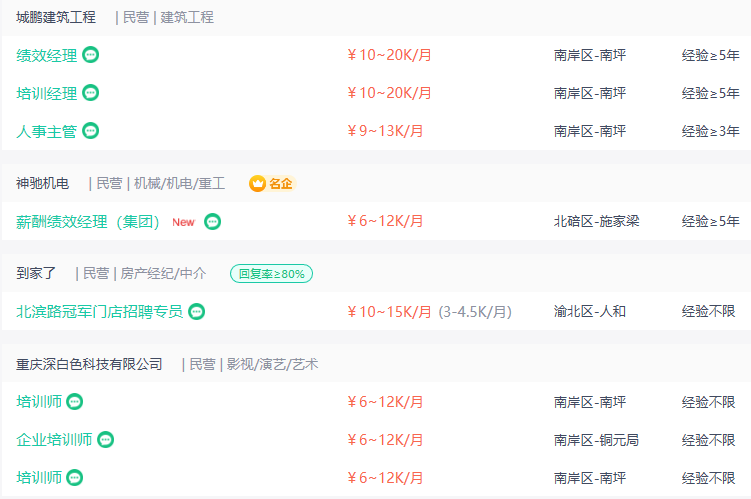Start chat for 北滨路冠军门店招聘专员
This screenshot has width=751, height=499.
[x=196, y=312]
